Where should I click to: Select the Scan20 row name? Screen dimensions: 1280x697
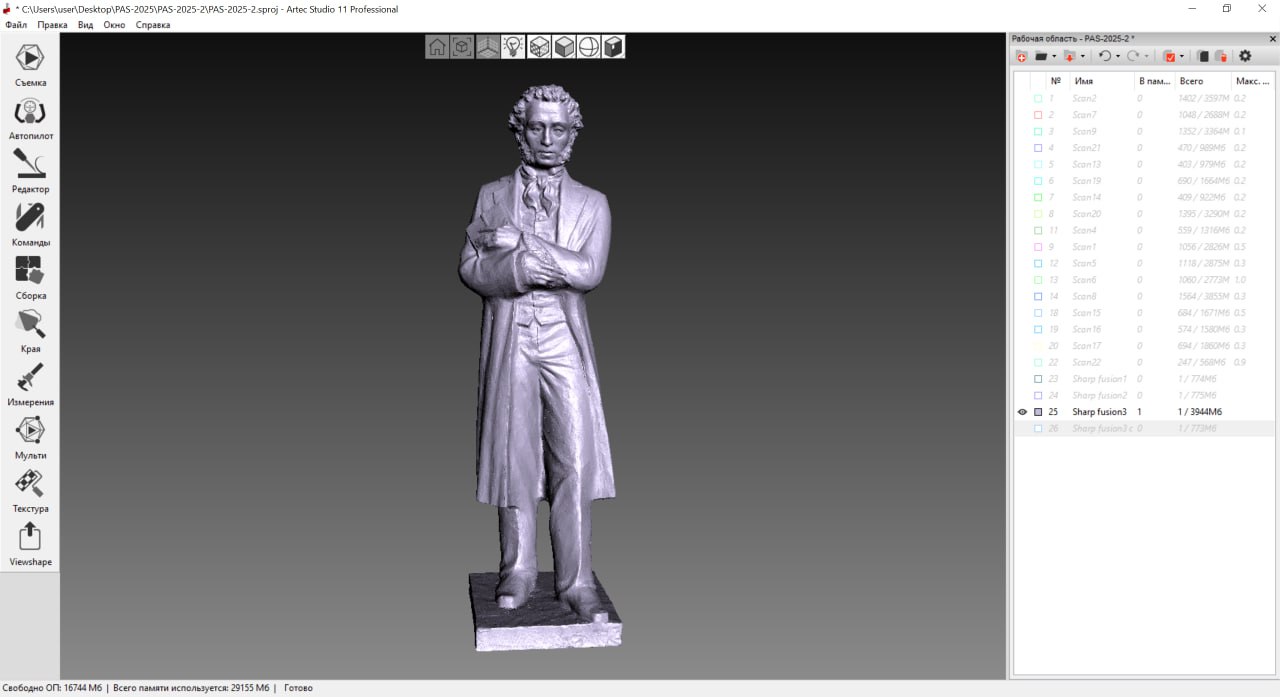tap(1087, 214)
